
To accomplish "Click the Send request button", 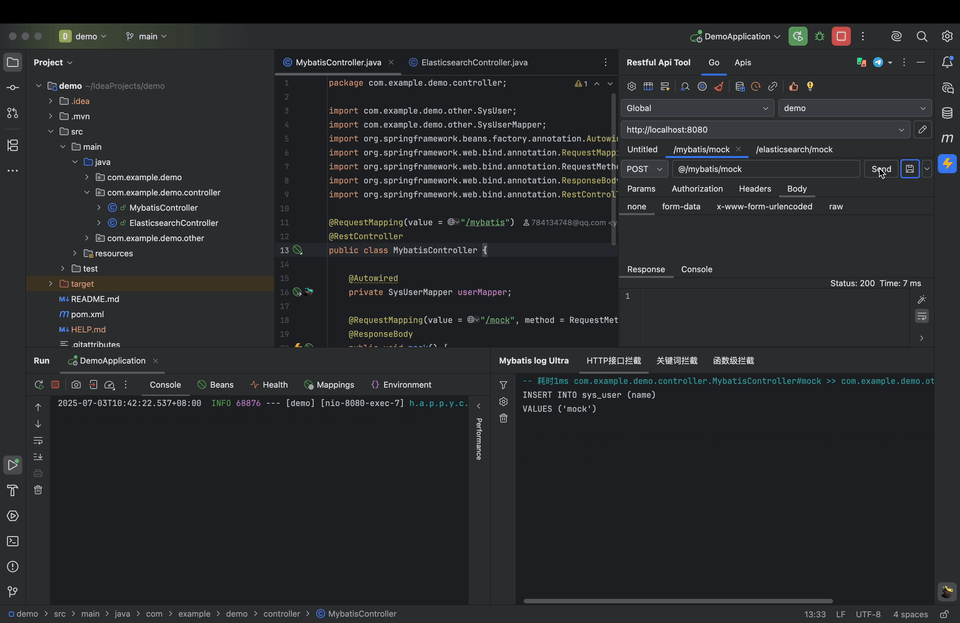I will pyautogui.click(x=880, y=169).
